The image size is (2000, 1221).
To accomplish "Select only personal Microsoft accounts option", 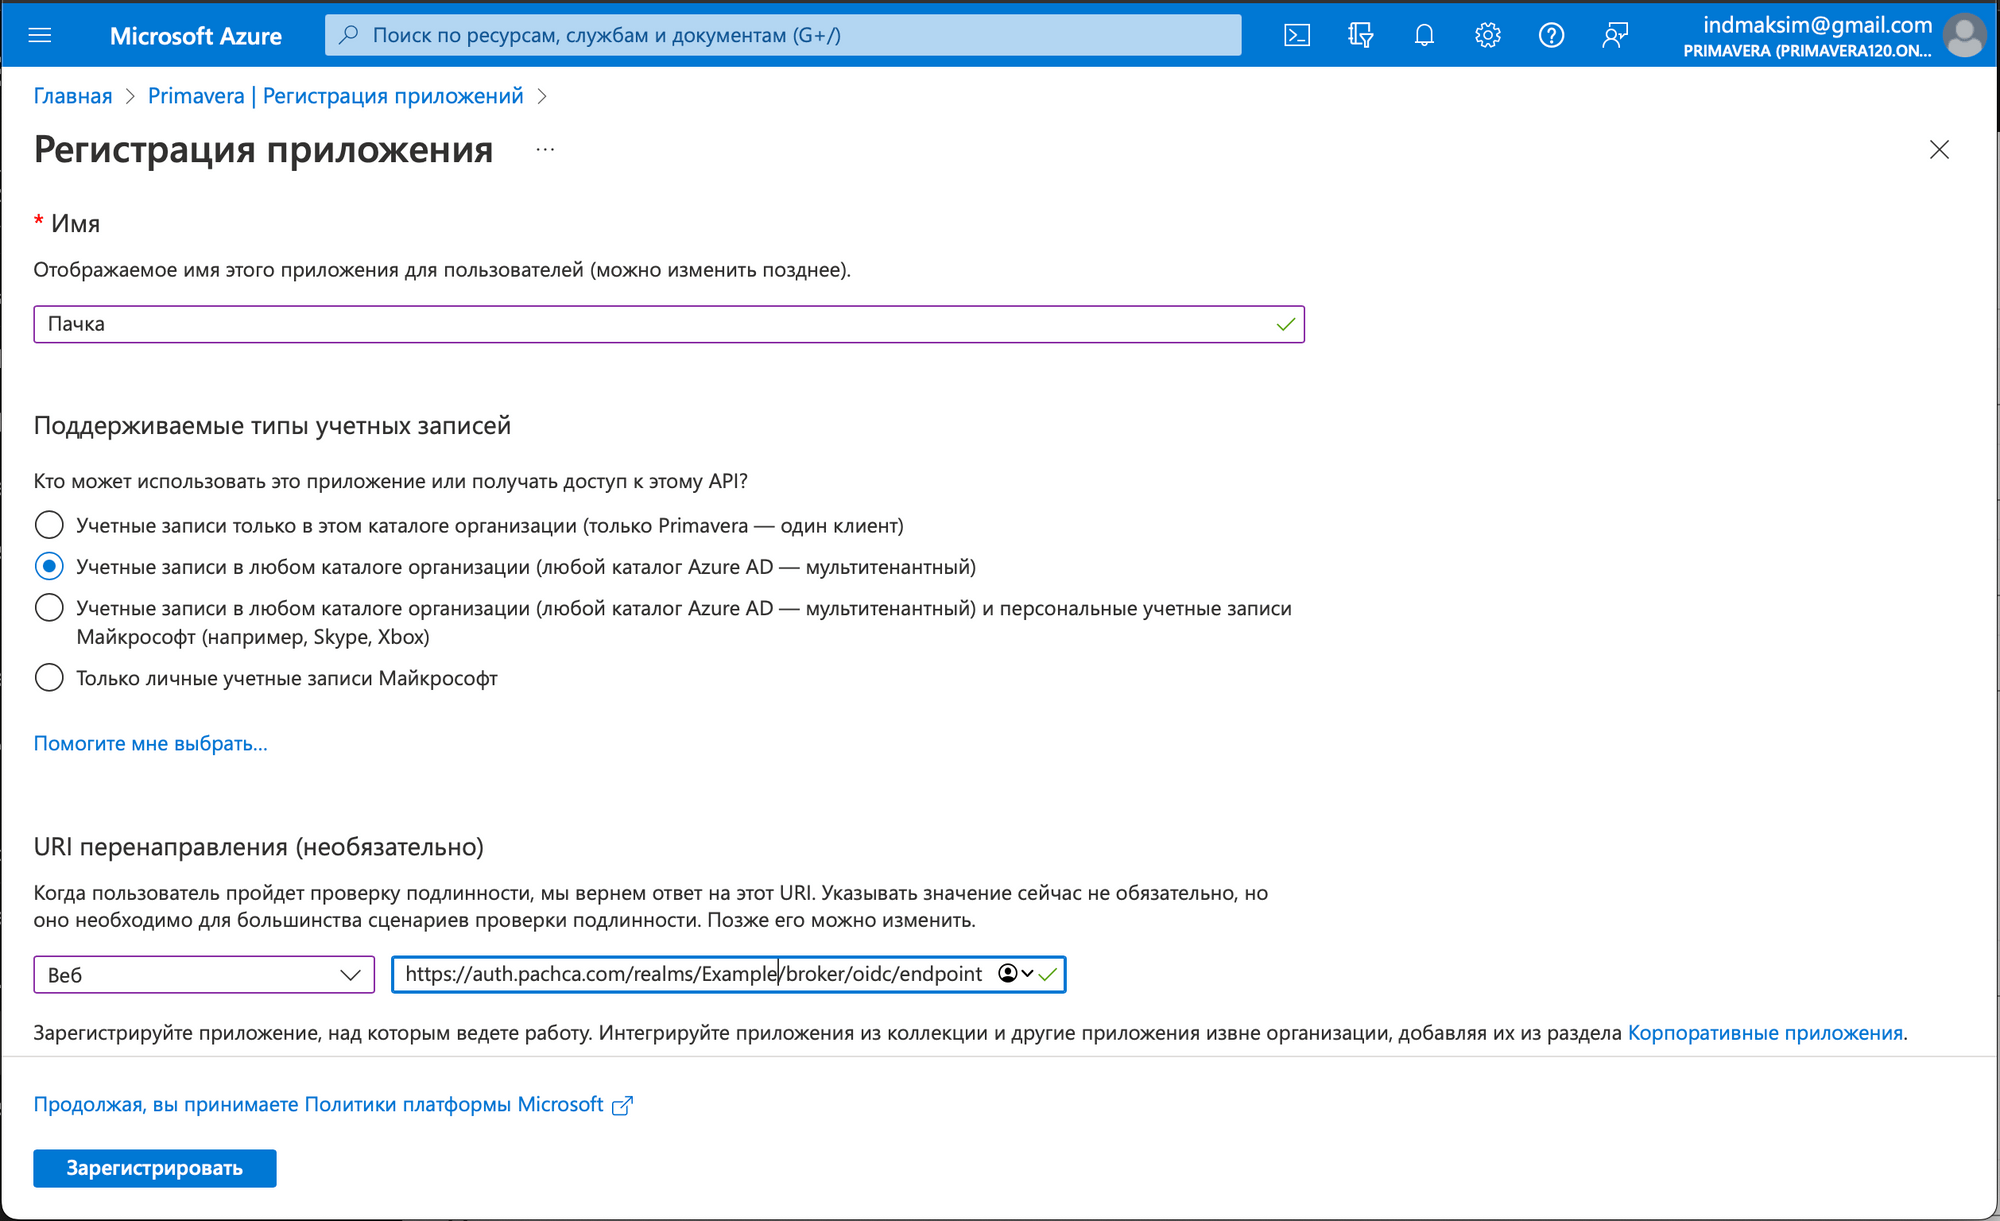I will click(49, 678).
